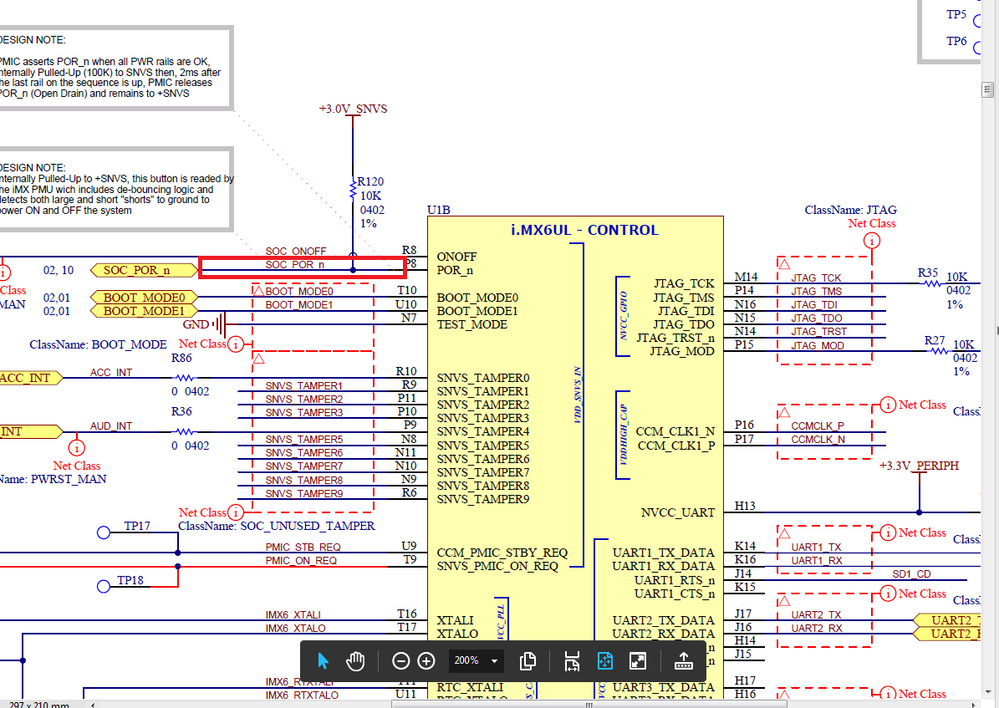The image size is (999, 708).
Task: Dock the floating toolbar
Action: [683, 661]
